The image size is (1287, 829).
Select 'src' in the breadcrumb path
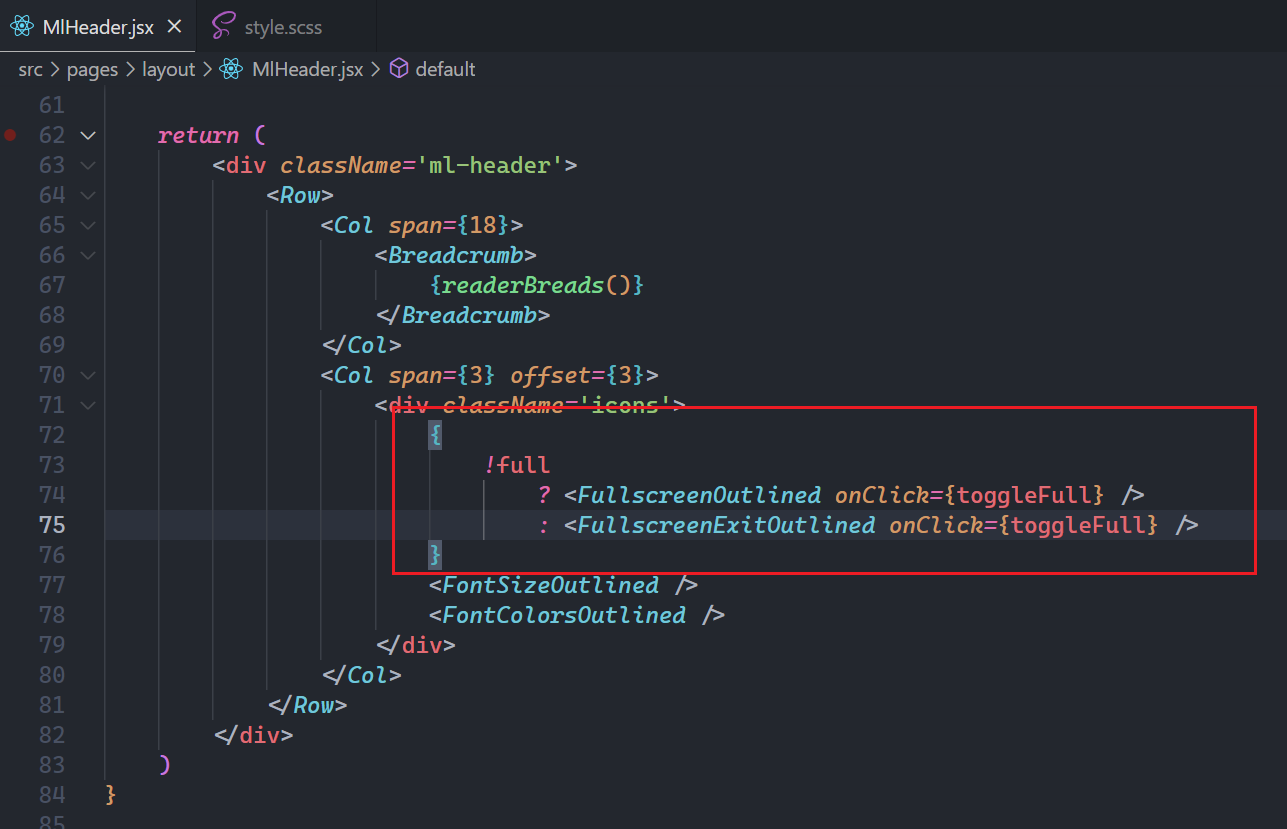[30, 70]
